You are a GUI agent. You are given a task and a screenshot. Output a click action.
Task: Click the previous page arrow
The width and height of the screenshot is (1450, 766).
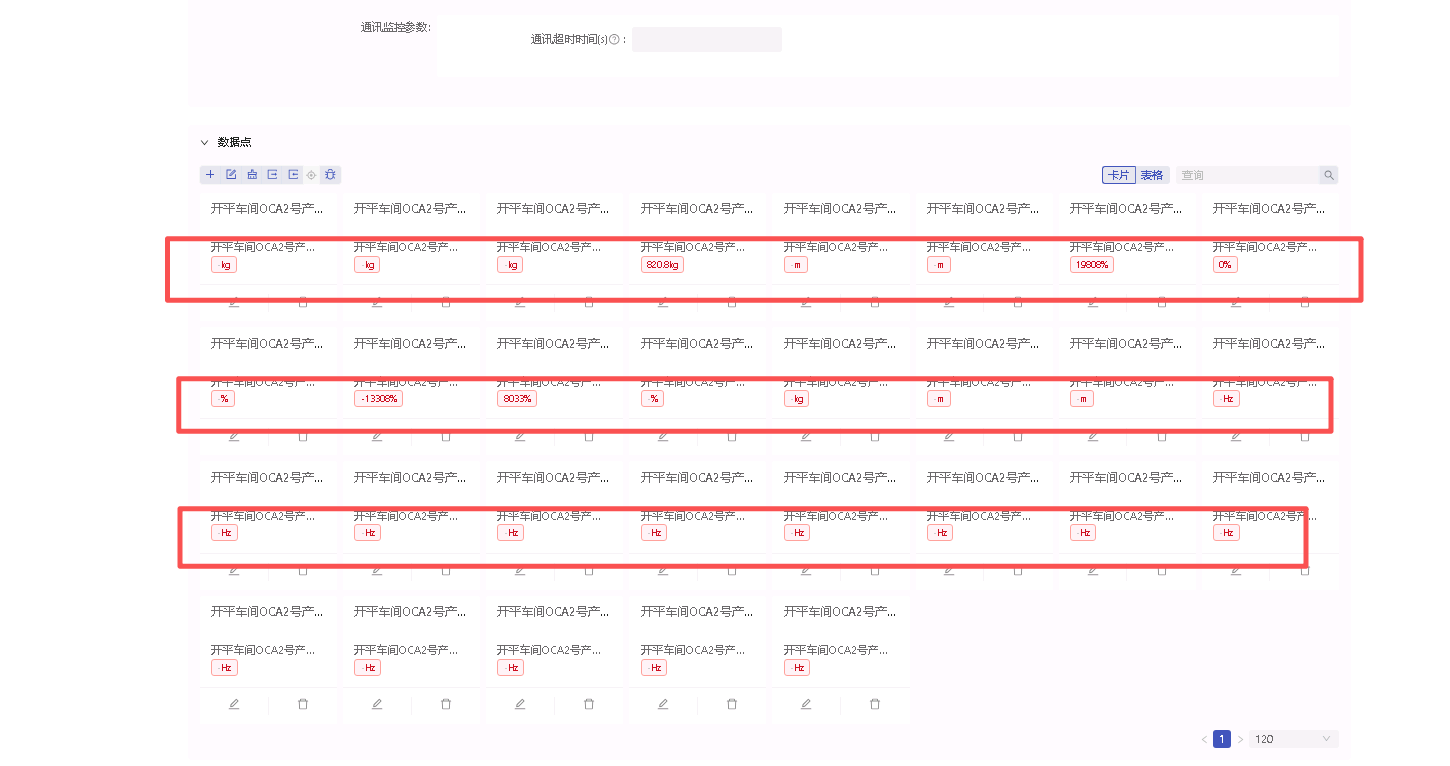[1204, 739]
